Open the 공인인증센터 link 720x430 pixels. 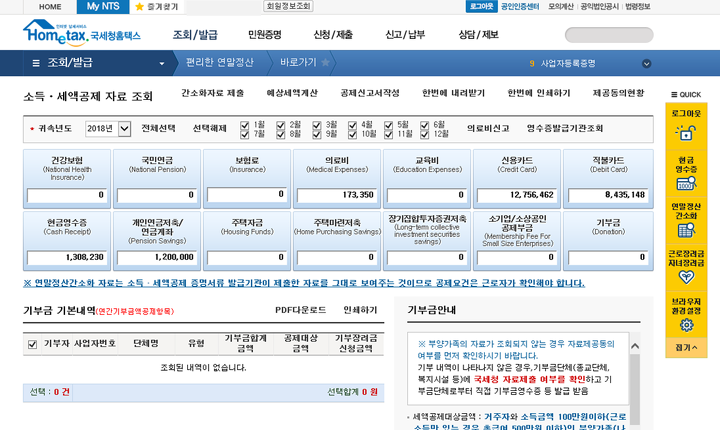pos(520,7)
